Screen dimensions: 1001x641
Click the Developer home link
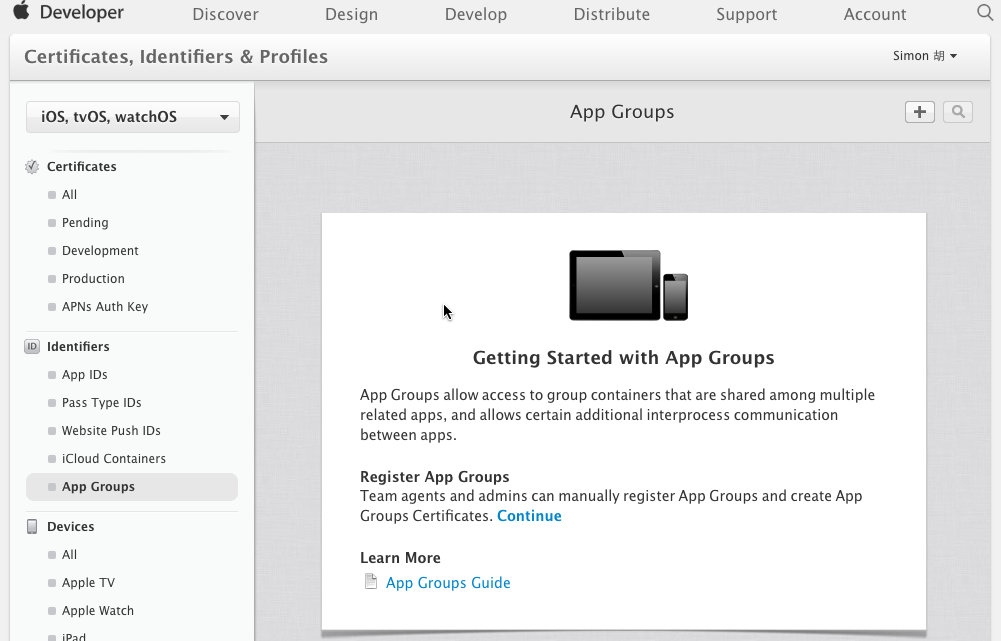pyautogui.click(x=82, y=12)
